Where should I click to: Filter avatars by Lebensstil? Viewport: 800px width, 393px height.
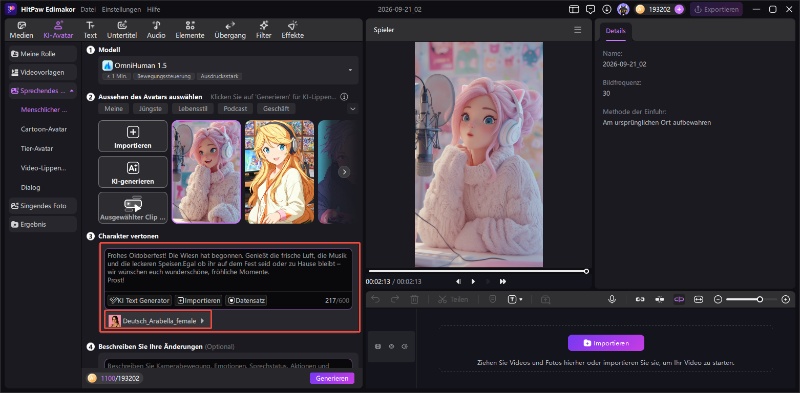tap(192, 109)
